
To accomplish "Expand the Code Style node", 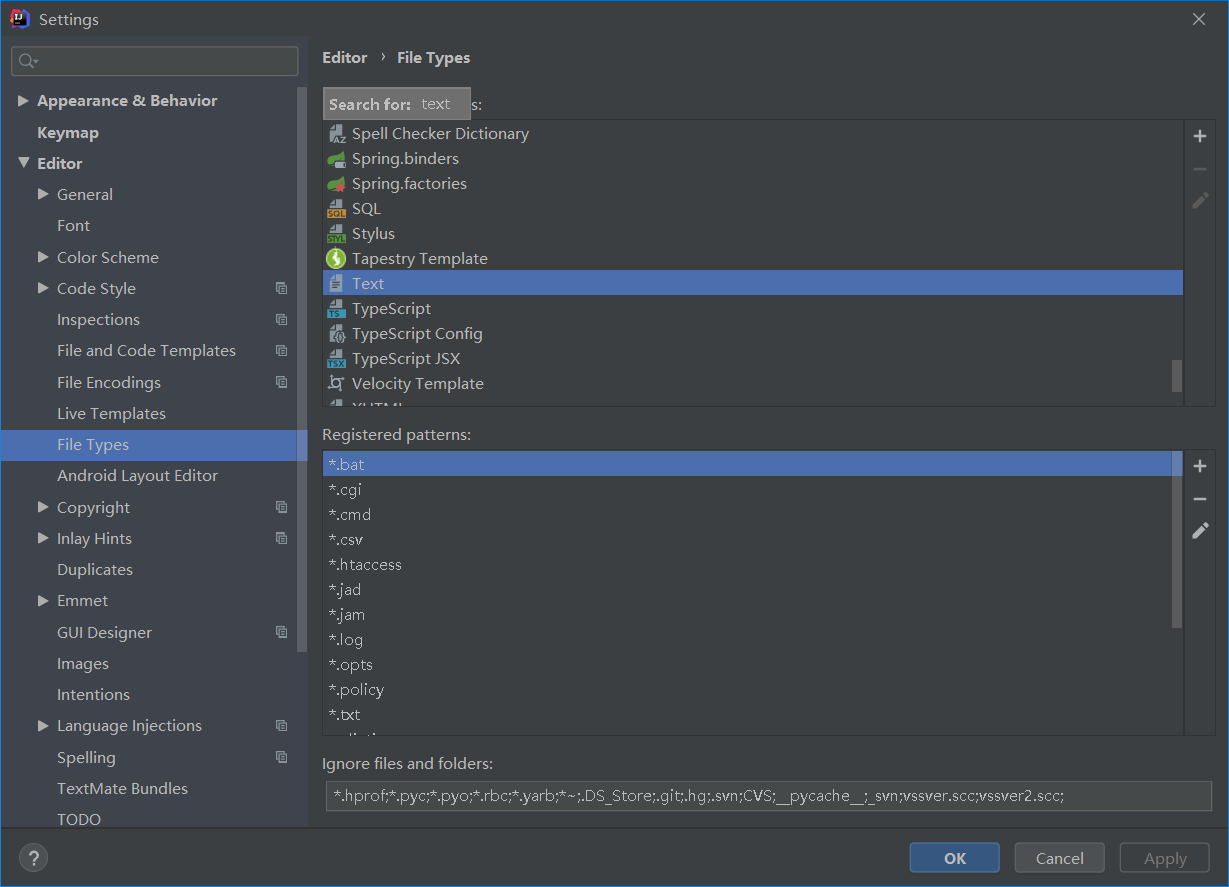I will pos(41,288).
